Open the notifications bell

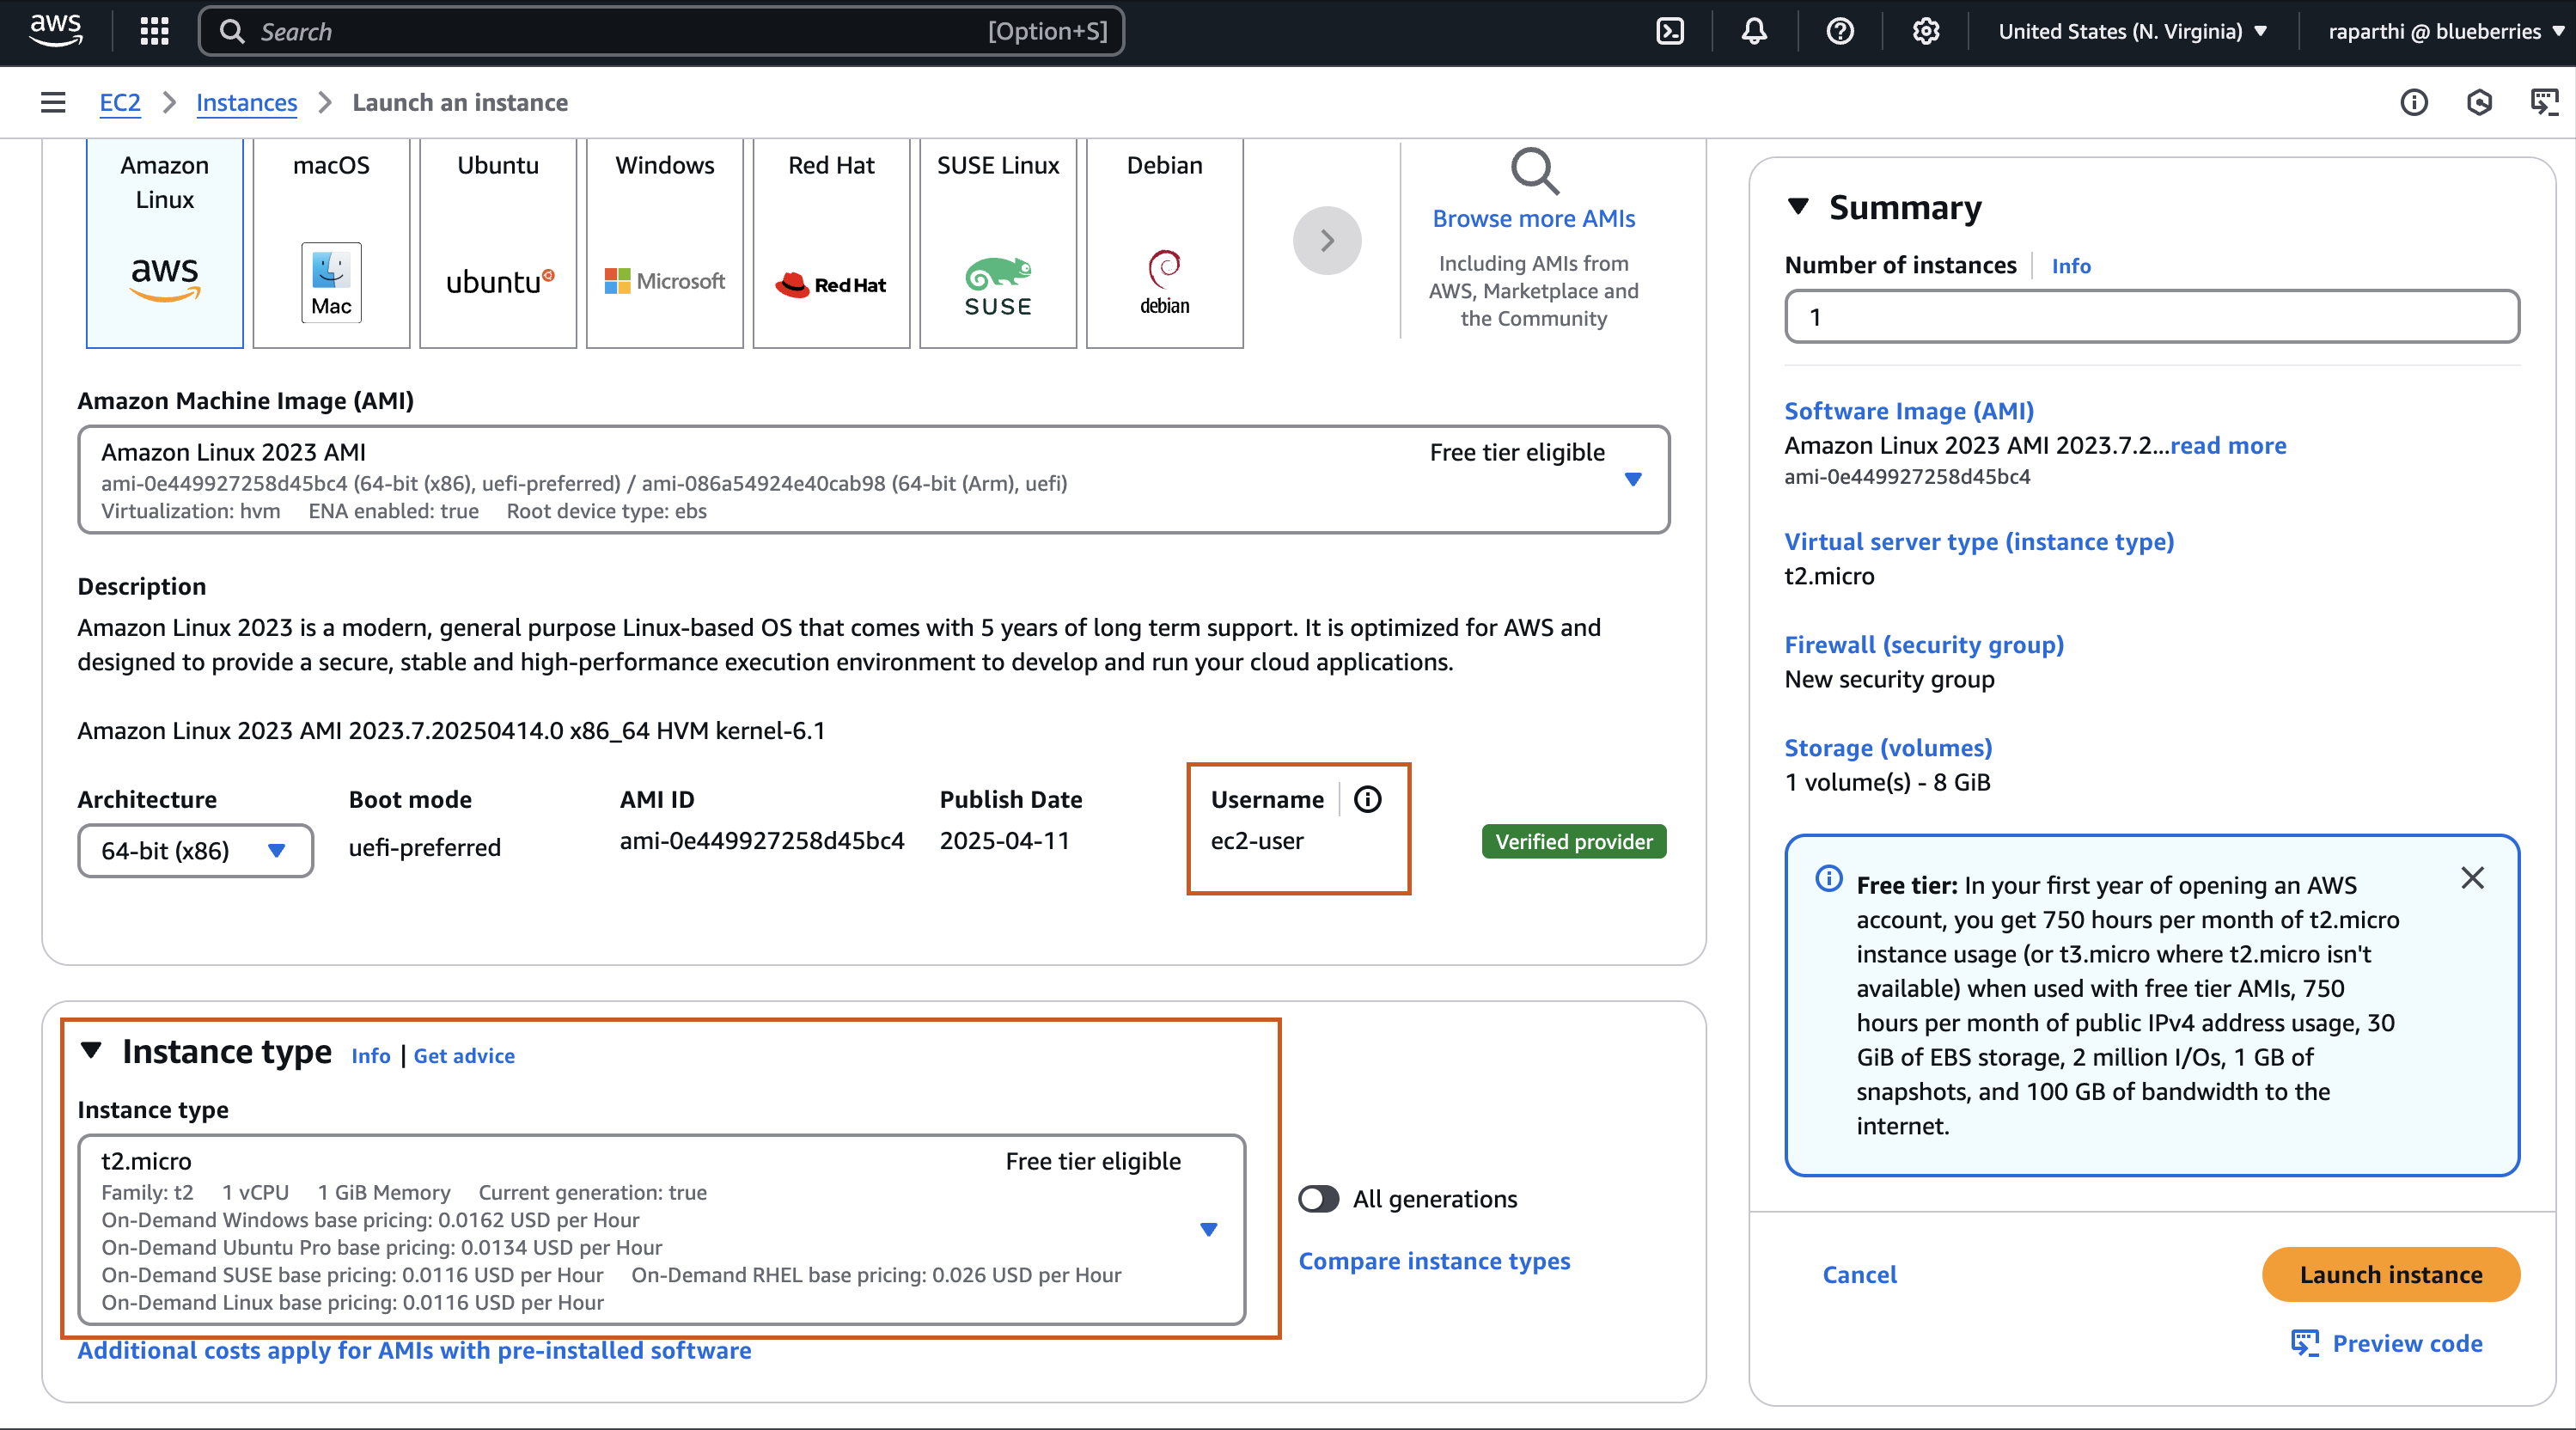(1754, 31)
